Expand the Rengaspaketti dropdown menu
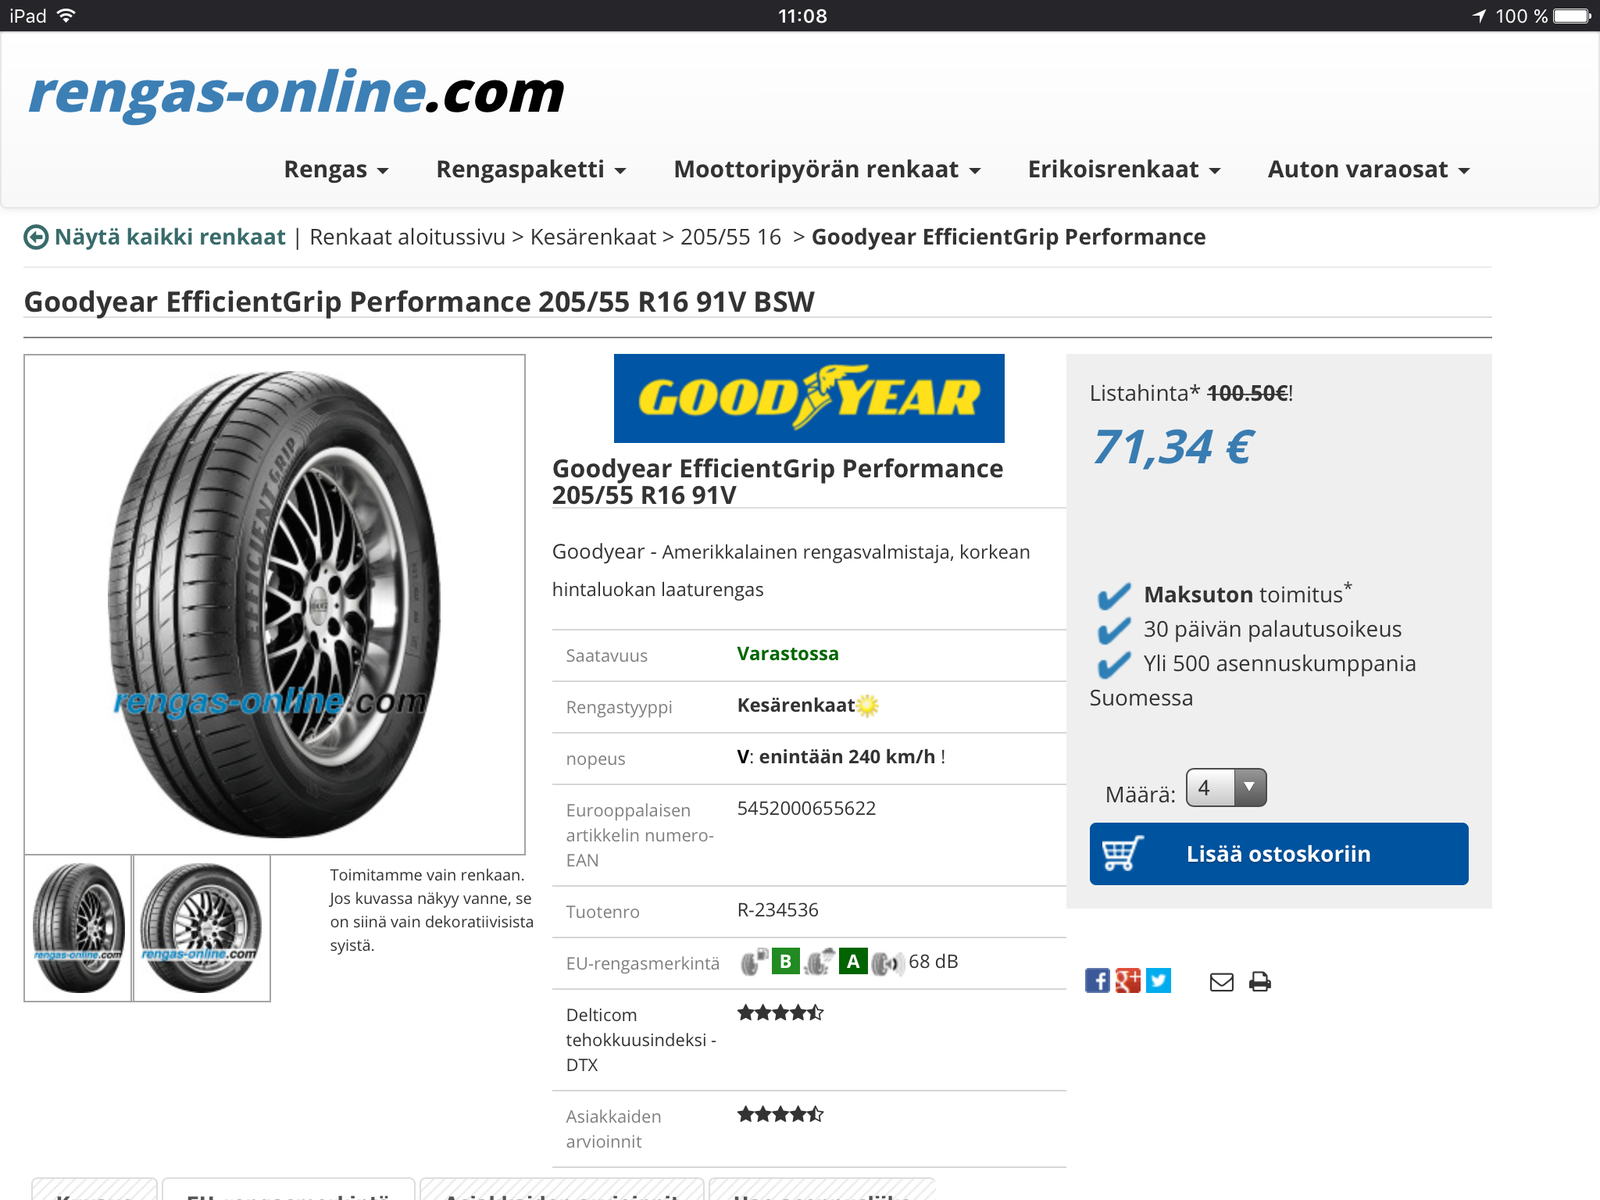 click(x=531, y=169)
